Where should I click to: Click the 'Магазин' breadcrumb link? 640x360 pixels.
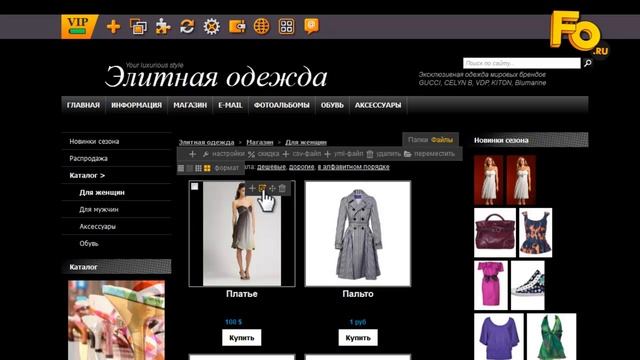click(260, 142)
